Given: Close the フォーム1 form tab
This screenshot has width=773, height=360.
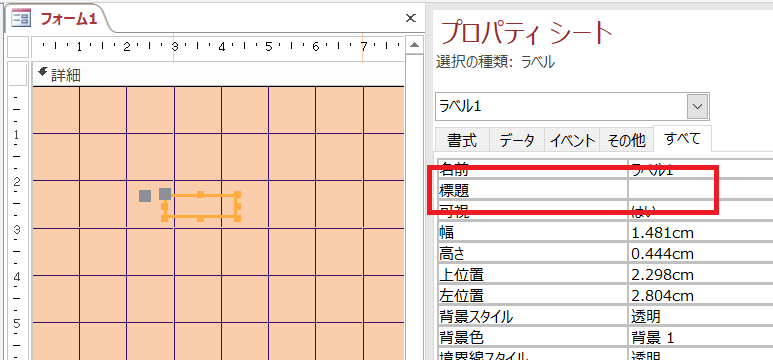Looking at the screenshot, I should pos(410,18).
